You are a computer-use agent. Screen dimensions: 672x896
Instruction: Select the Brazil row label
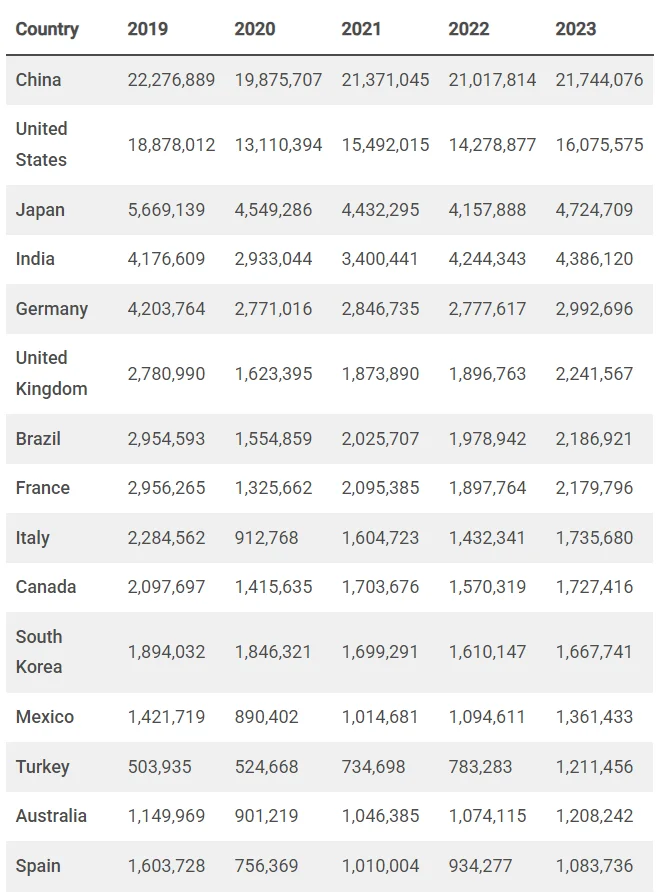click(38, 439)
